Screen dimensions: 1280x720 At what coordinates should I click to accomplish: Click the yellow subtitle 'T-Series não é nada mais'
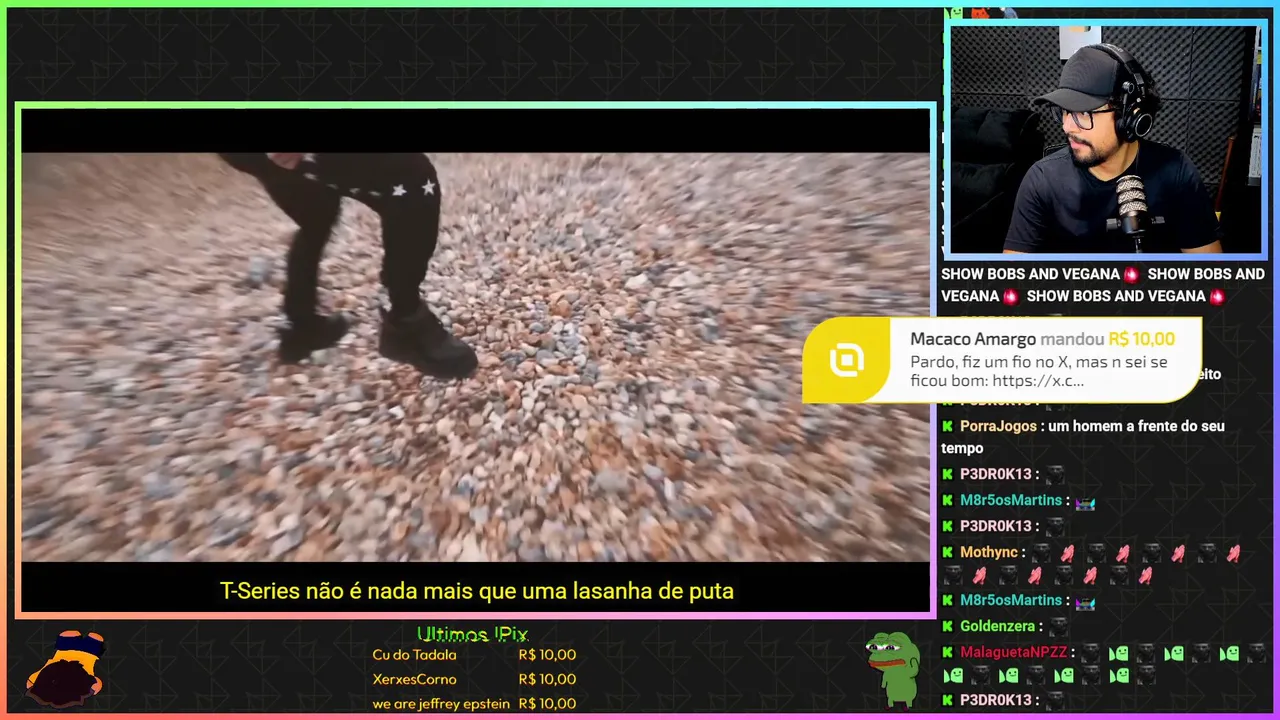coord(477,591)
